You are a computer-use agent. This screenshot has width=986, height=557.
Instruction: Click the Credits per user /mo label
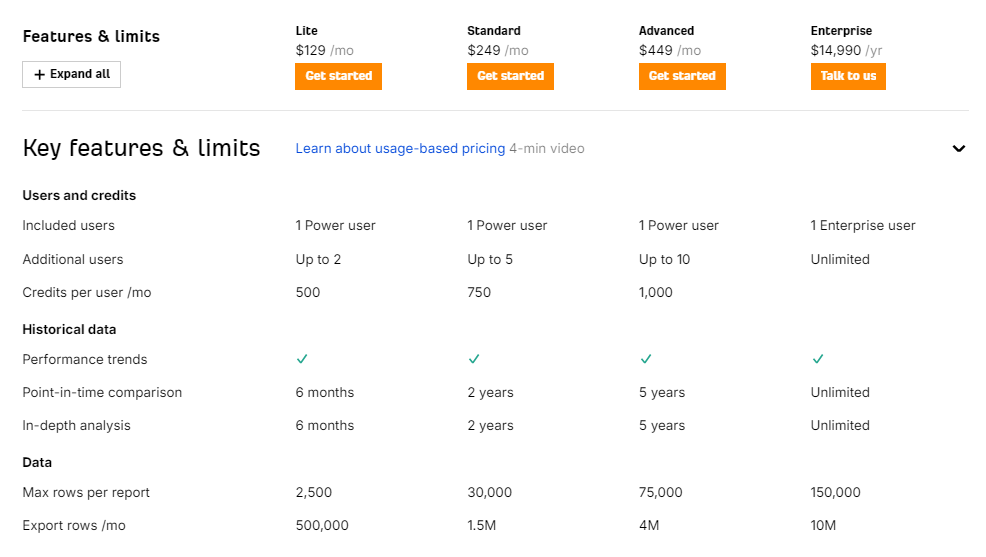pyautogui.click(x=87, y=292)
